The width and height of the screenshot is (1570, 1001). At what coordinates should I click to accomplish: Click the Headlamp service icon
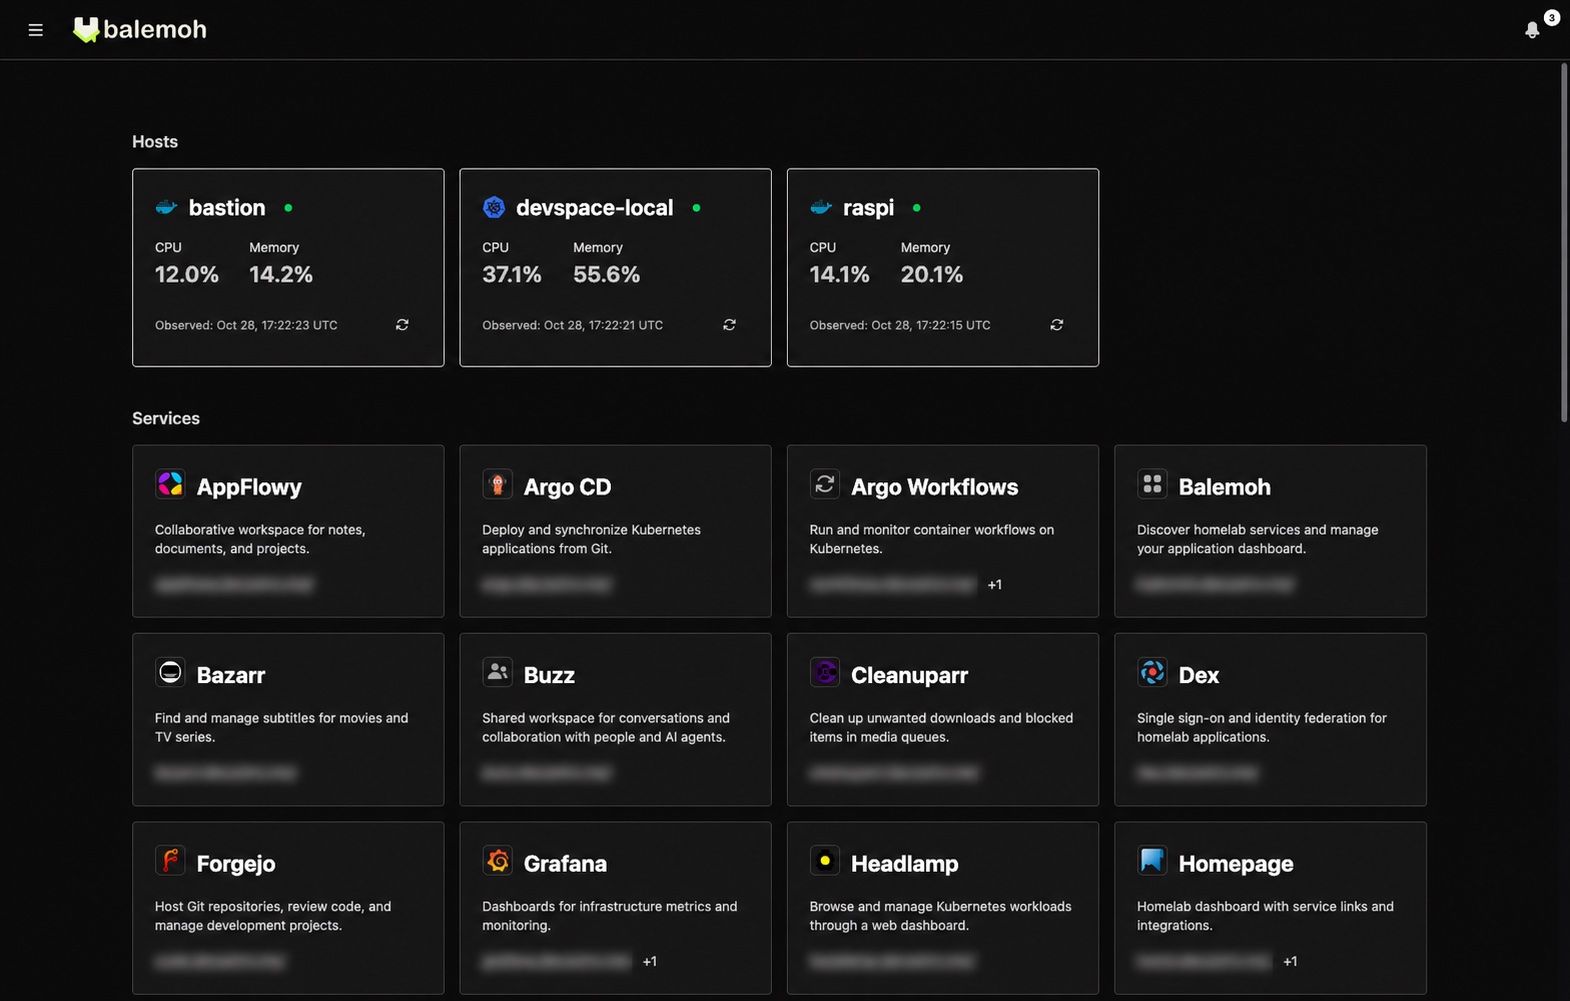824,860
